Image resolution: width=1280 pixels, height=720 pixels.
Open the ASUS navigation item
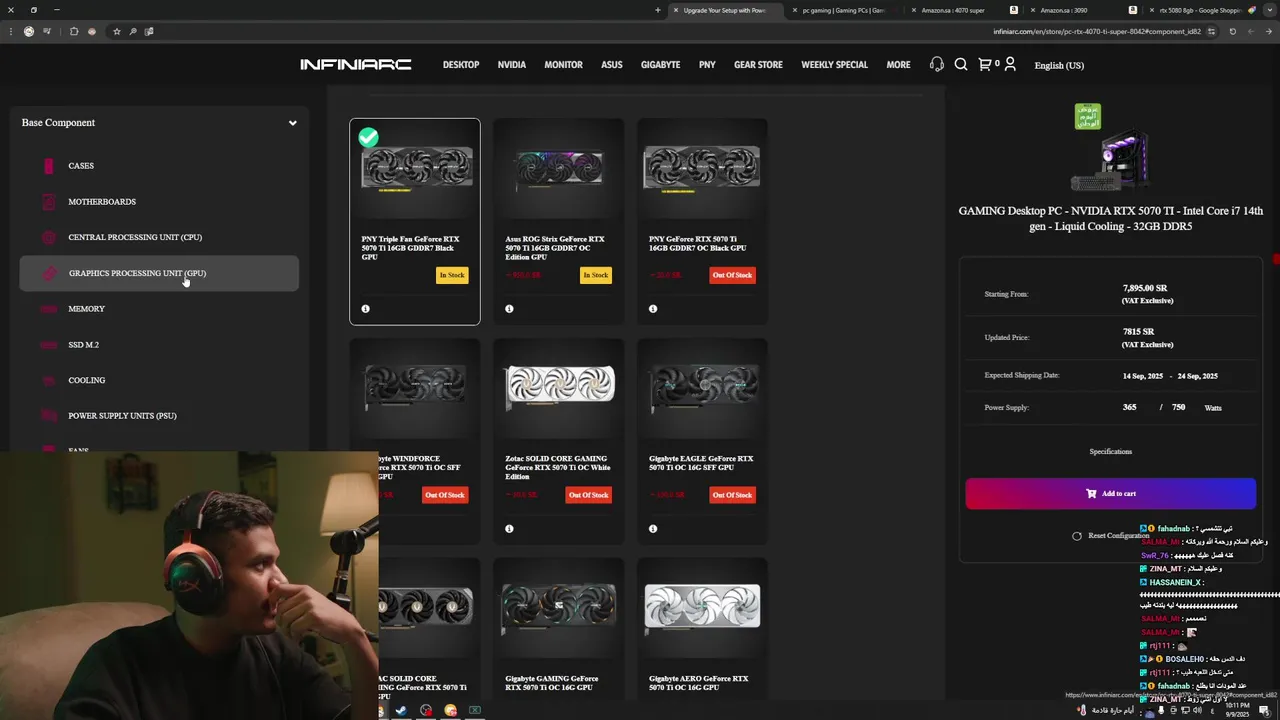(611, 65)
